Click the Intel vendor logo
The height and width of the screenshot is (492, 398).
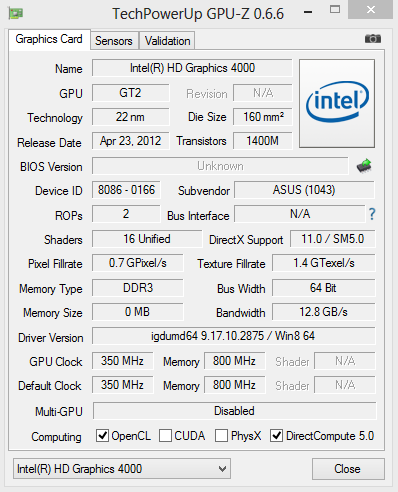click(x=337, y=103)
